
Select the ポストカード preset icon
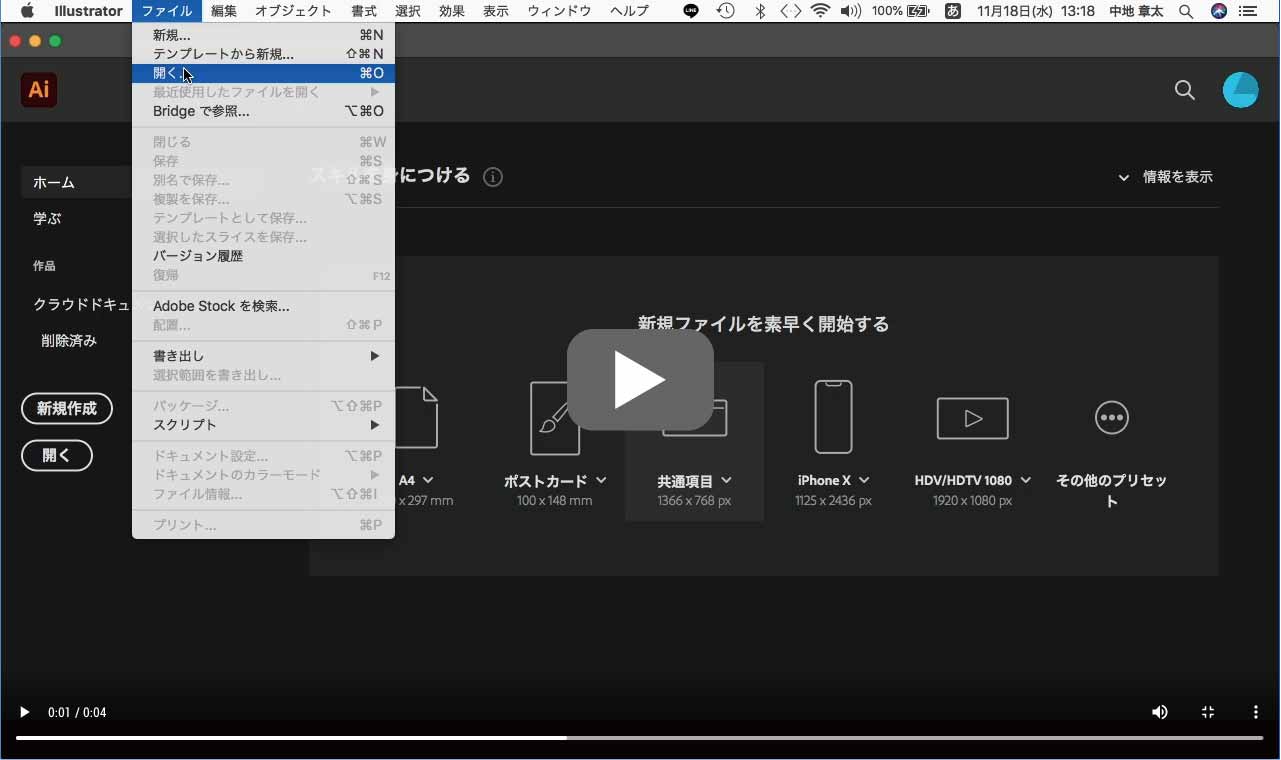coord(555,418)
